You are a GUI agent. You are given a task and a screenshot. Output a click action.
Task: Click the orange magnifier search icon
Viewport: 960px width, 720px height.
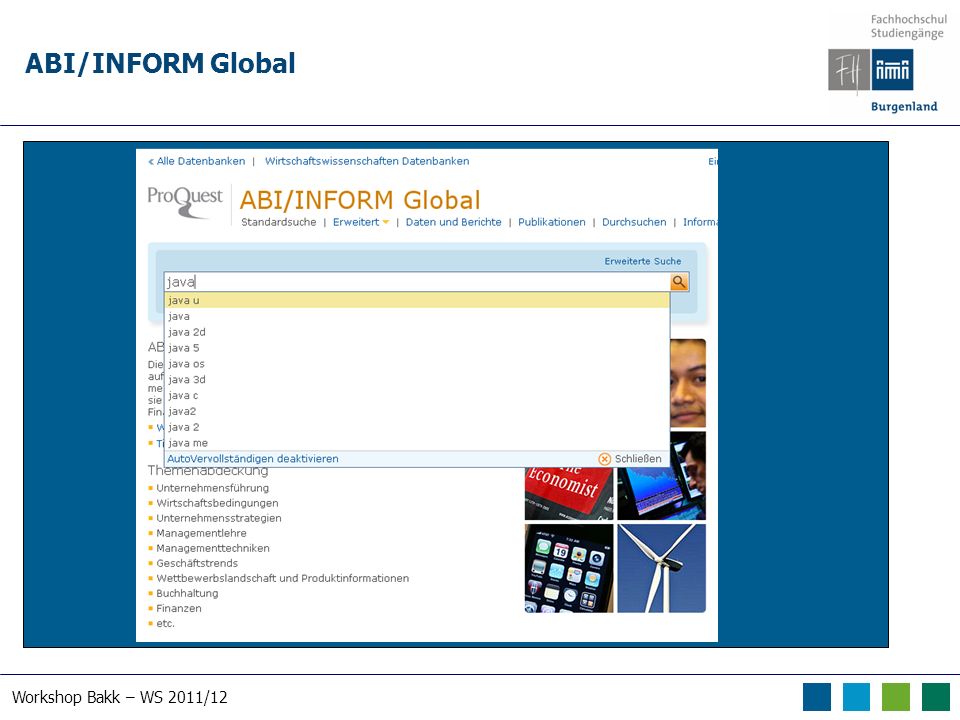pos(679,282)
